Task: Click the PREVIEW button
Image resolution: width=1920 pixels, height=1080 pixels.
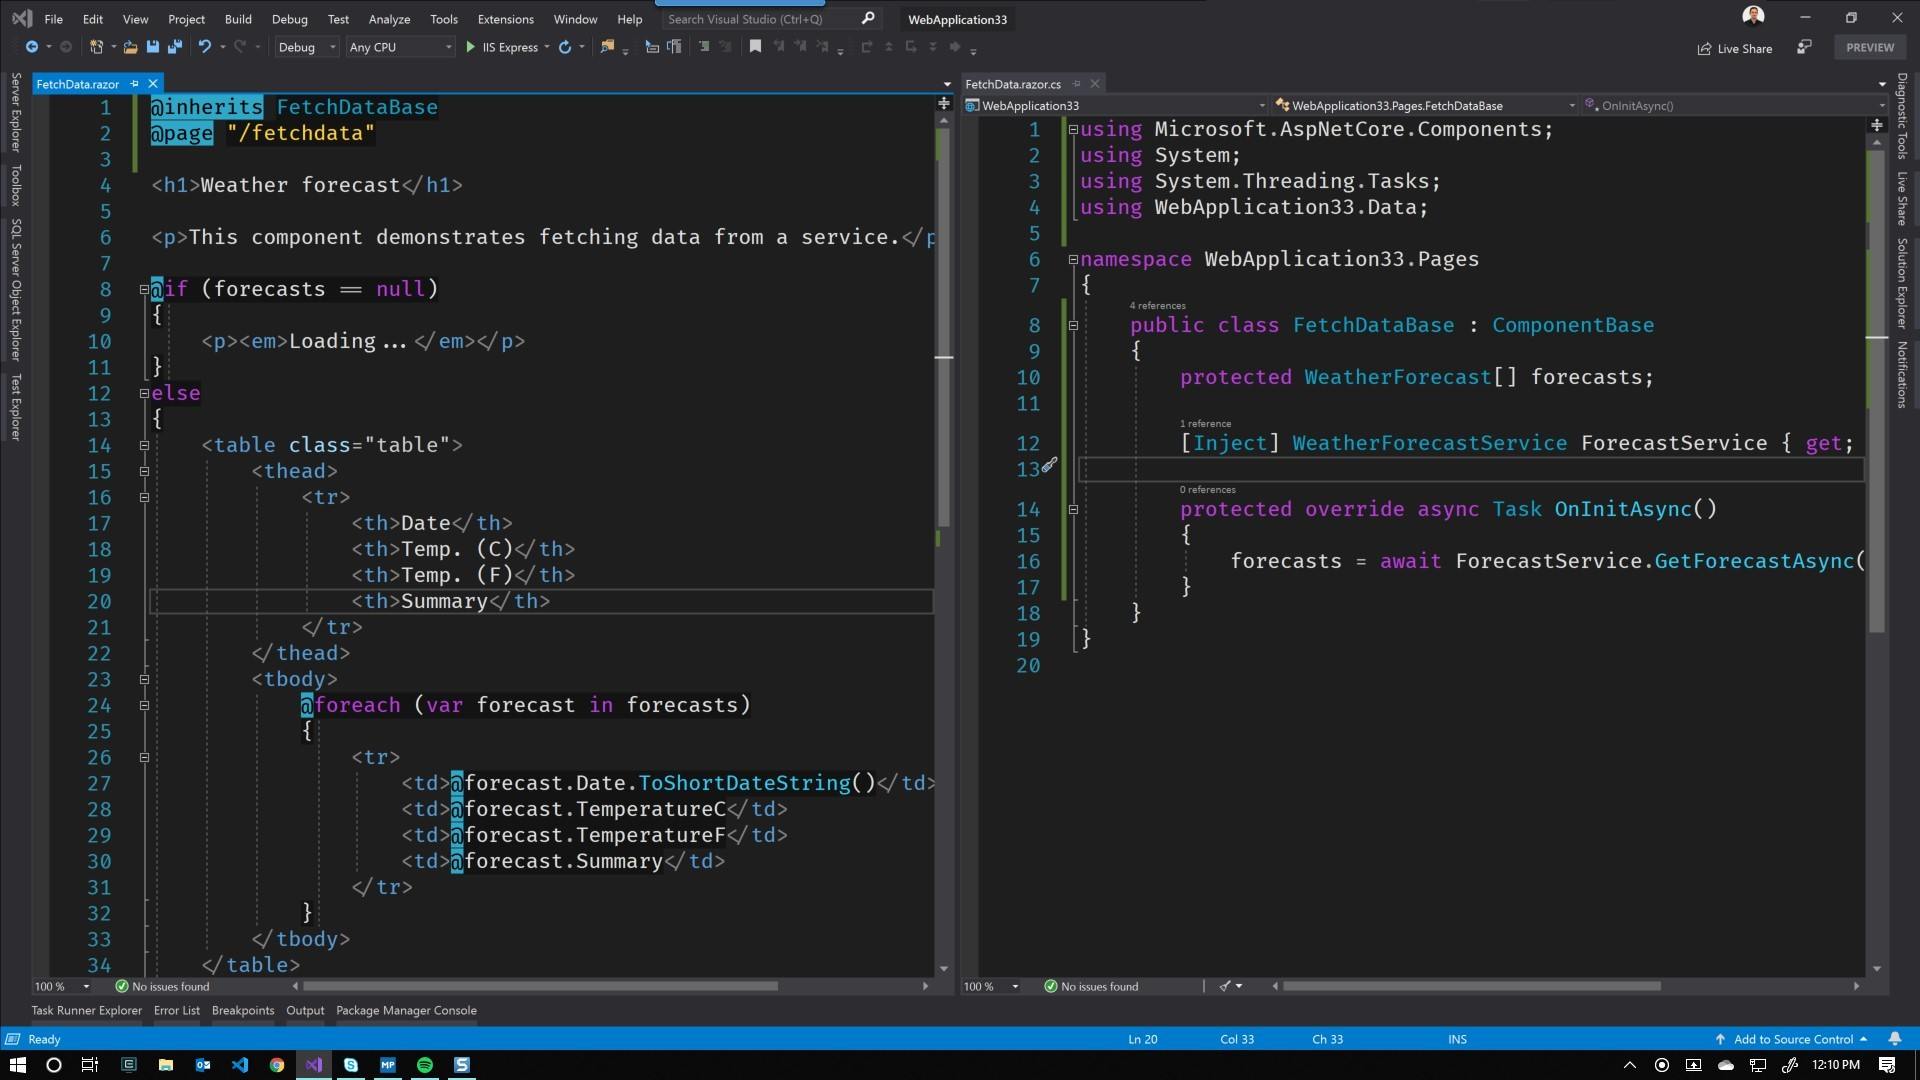Action: click(1870, 47)
